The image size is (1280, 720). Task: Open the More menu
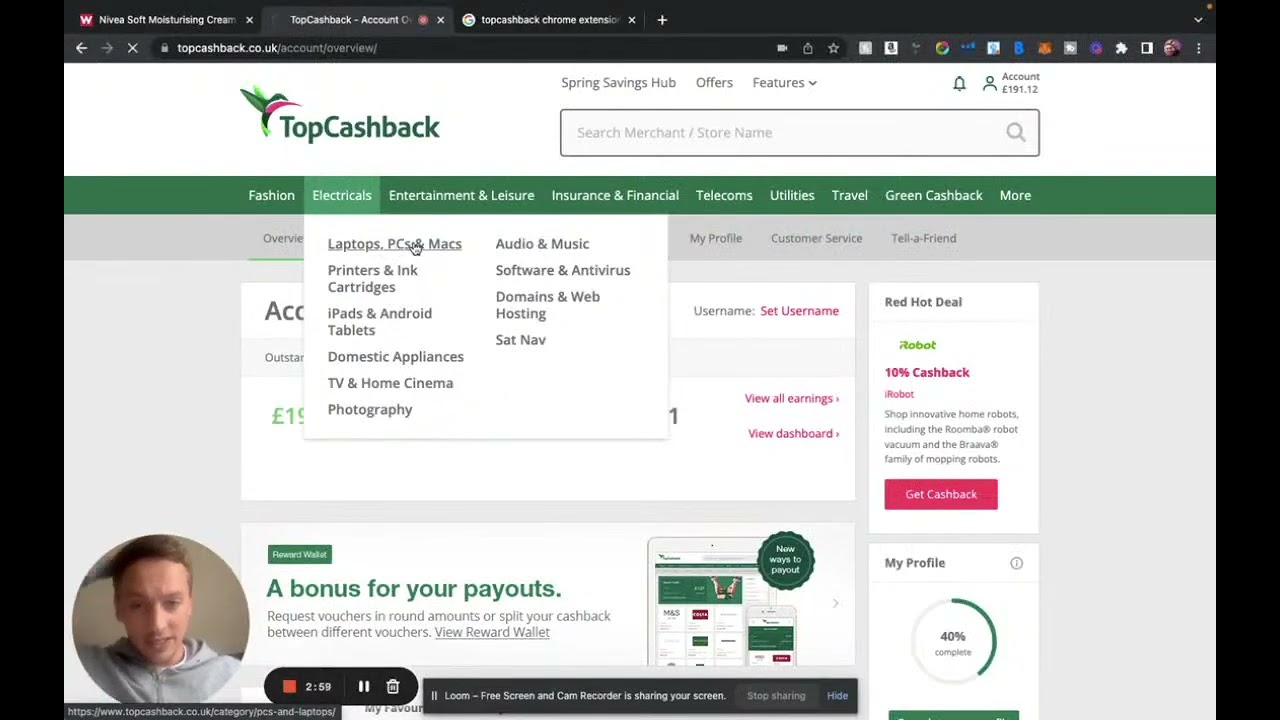[x=1015, y=195]
